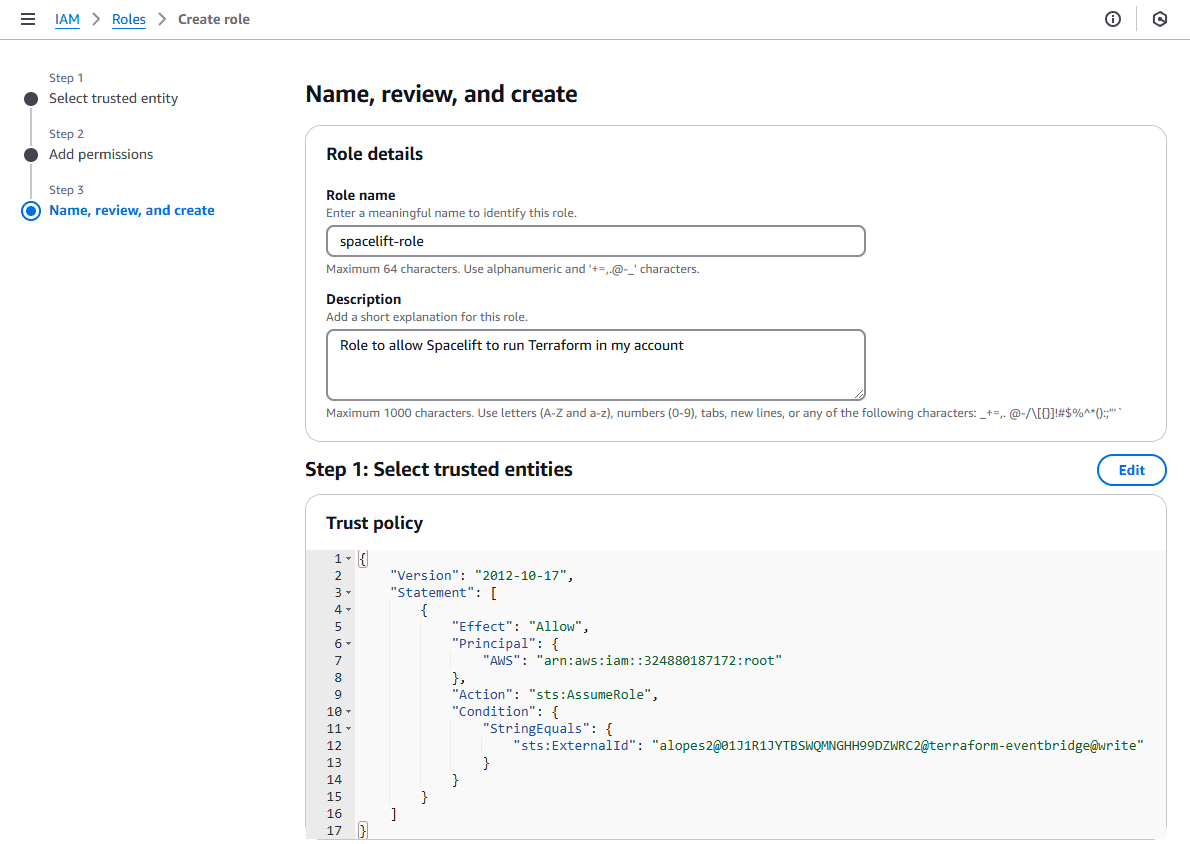
Task: Go to the IAM breadcrumb link
Action: pyautogui.click(x=68, y=19)
